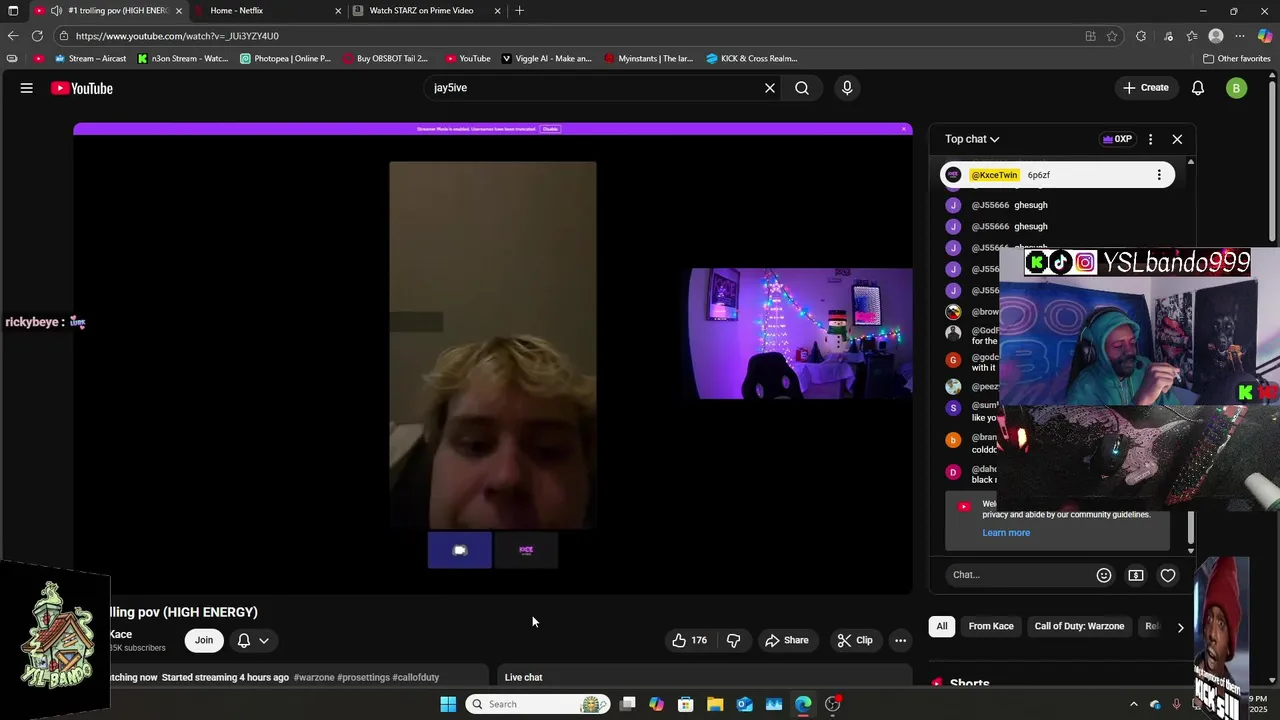Open Photopea bookmark

[286, 59]
